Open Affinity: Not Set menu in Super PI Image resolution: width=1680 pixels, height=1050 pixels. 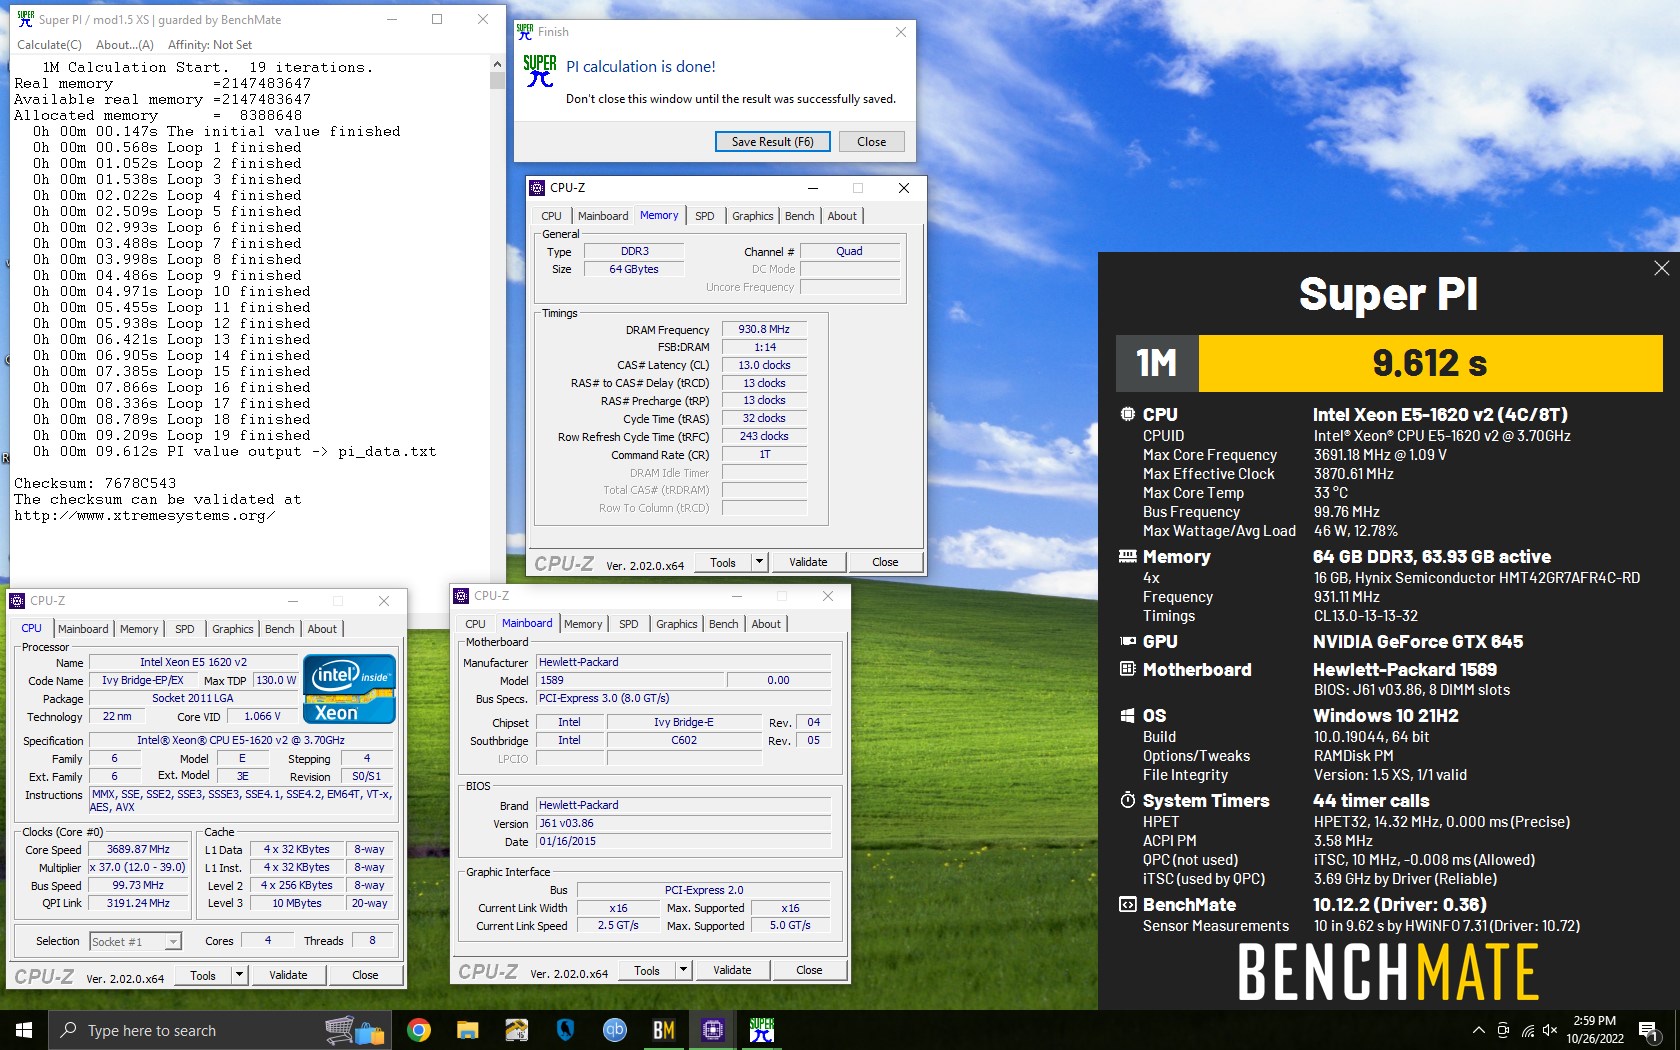click(210, 44)
